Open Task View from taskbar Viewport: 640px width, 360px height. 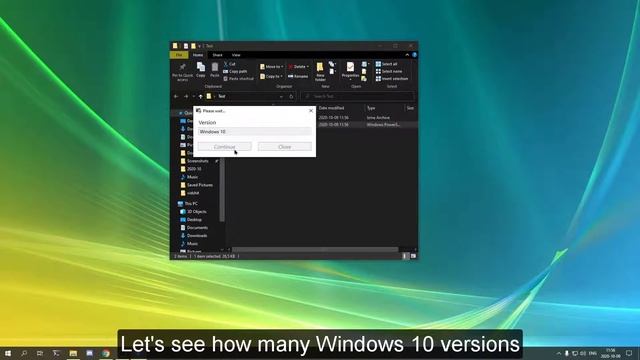point(40,353)
